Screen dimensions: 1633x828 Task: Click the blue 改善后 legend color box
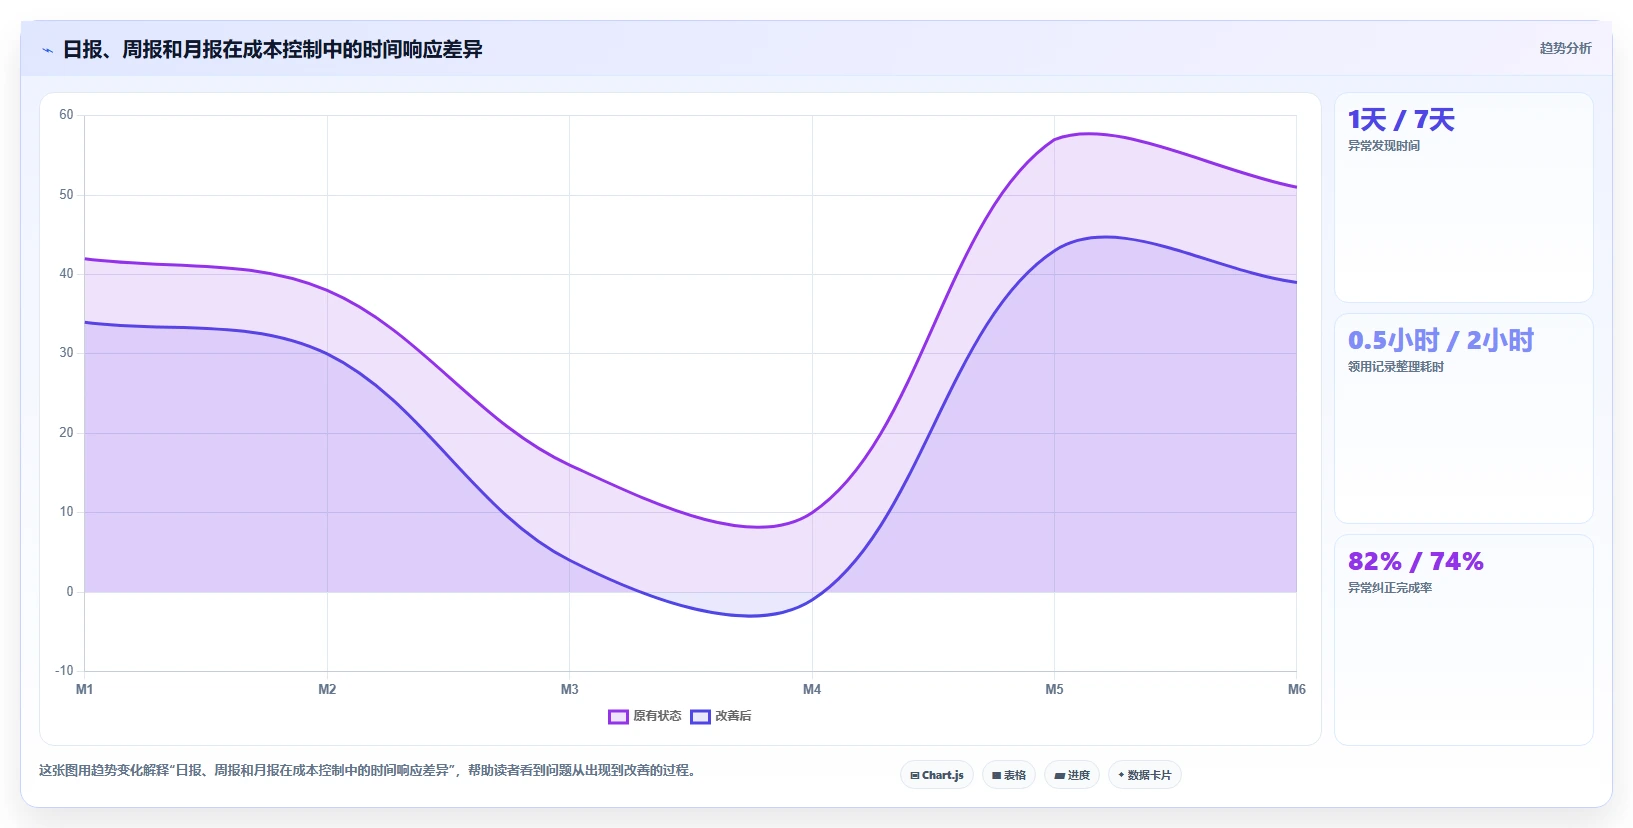[700, 716]
